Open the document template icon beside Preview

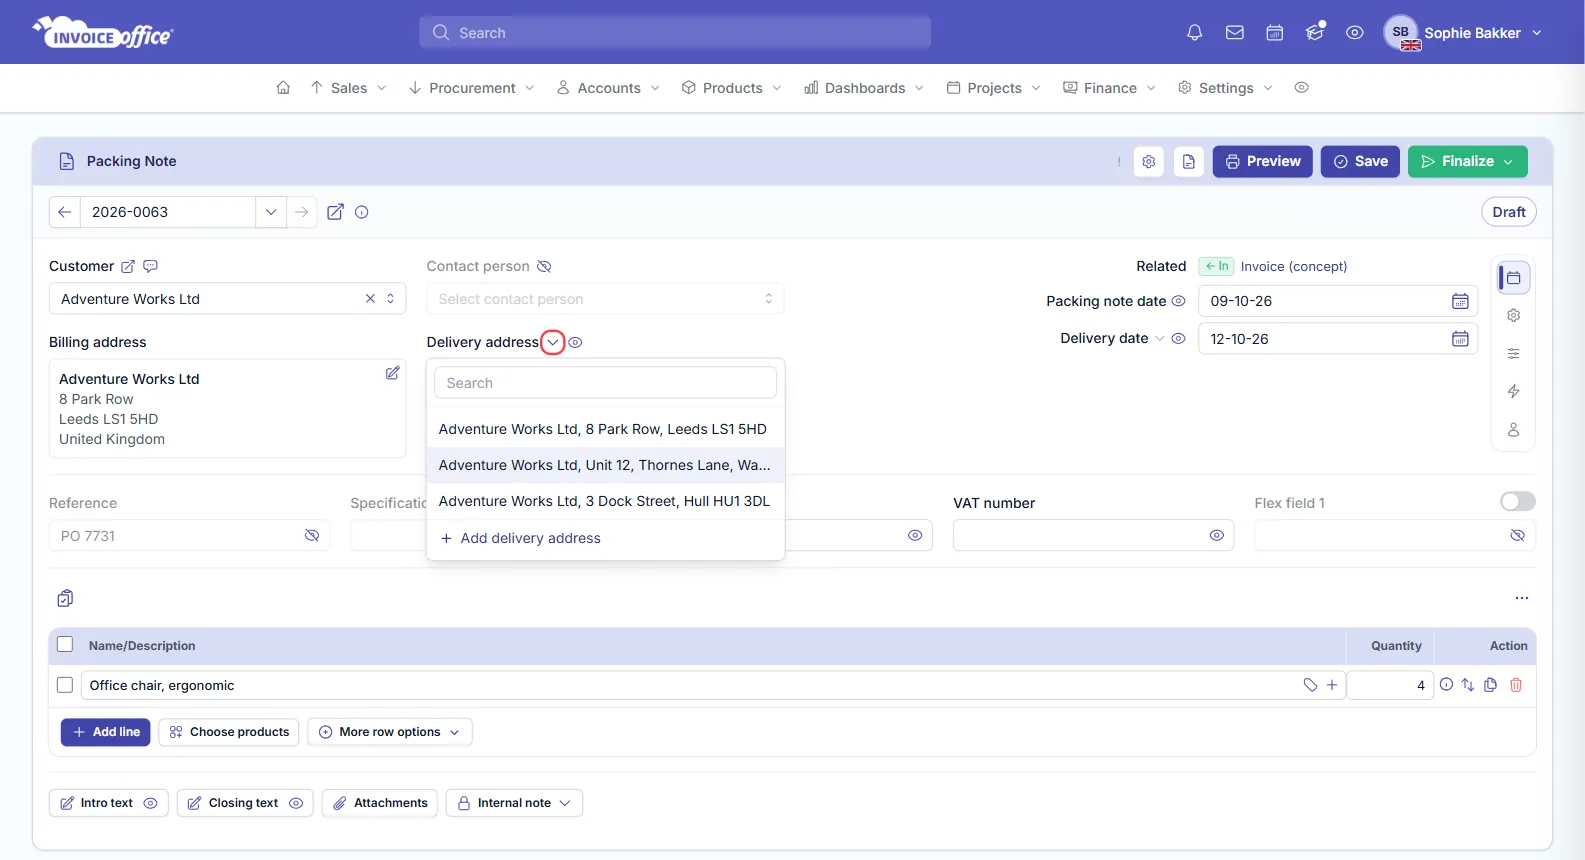tap(1189, 162)
